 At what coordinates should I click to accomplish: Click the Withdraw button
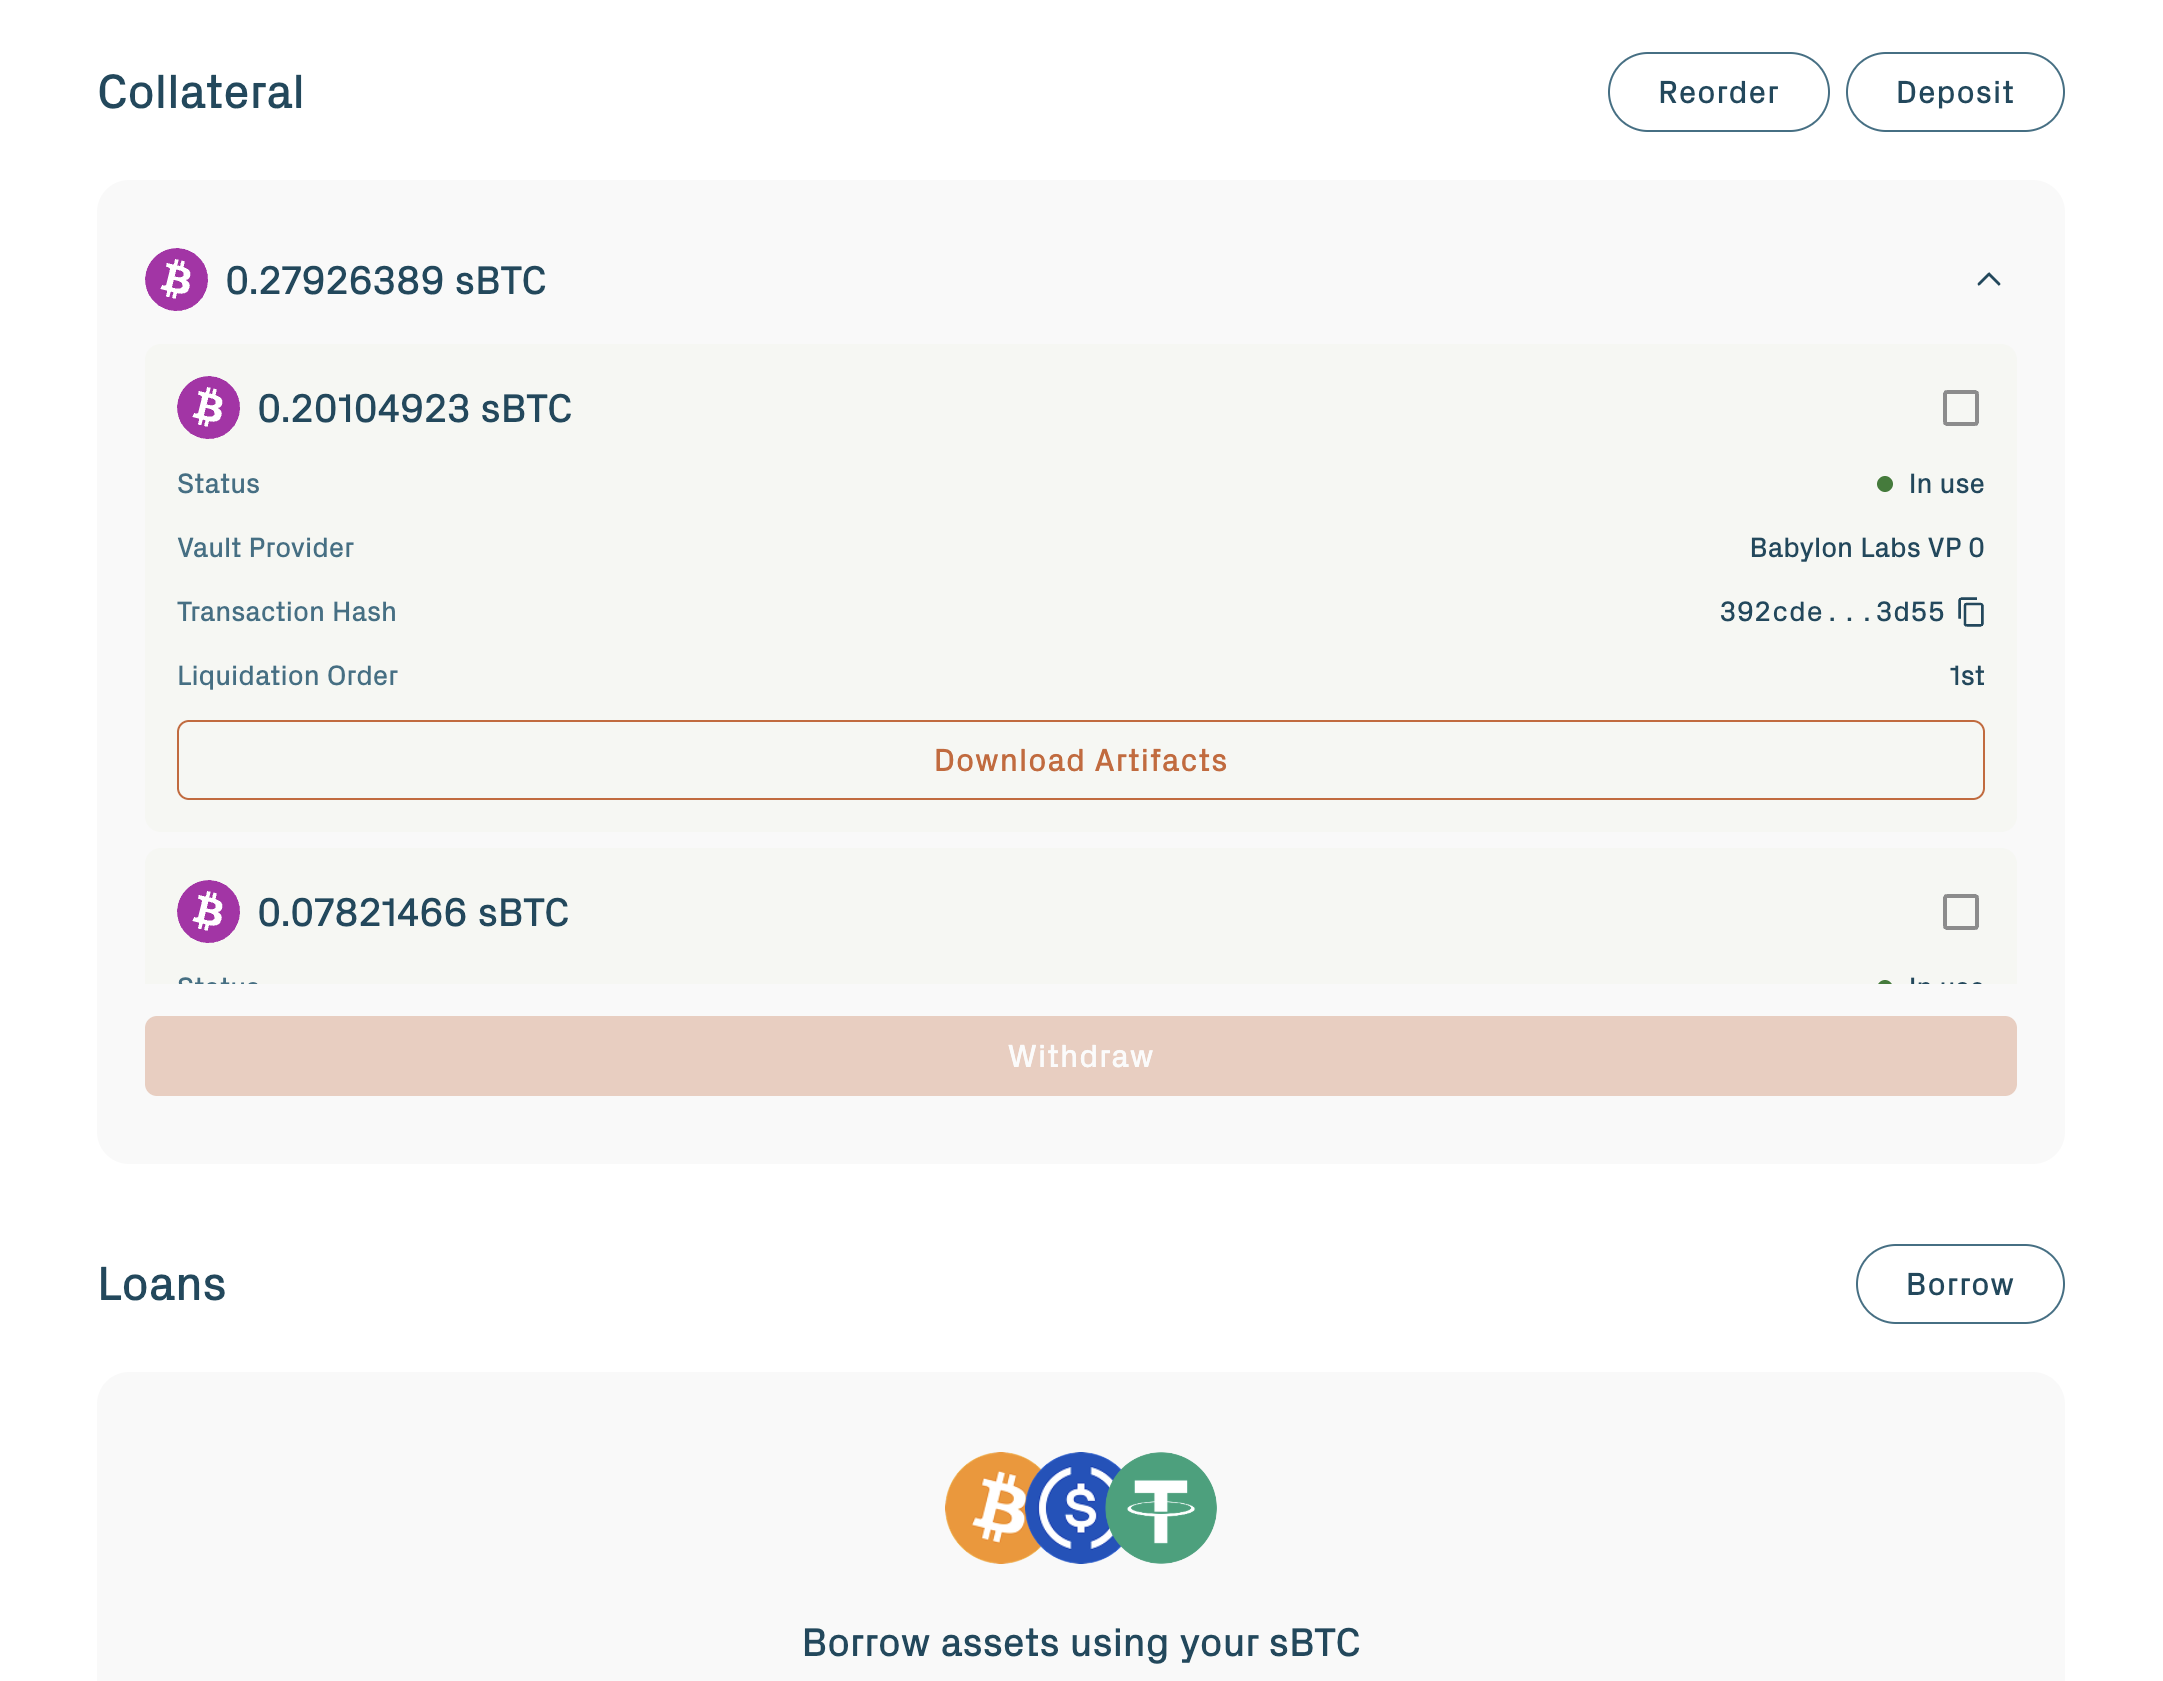click(x=1080, y=1056)
